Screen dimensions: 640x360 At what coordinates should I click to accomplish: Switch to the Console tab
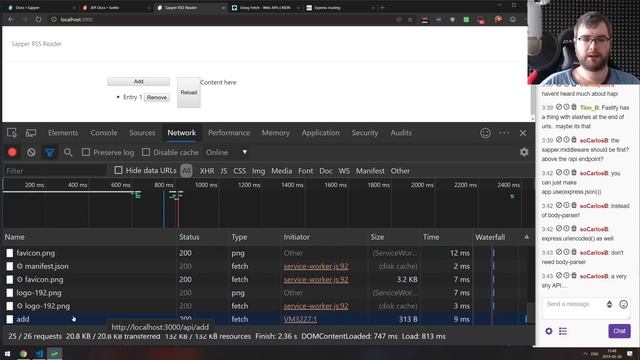tap(104, 133)
